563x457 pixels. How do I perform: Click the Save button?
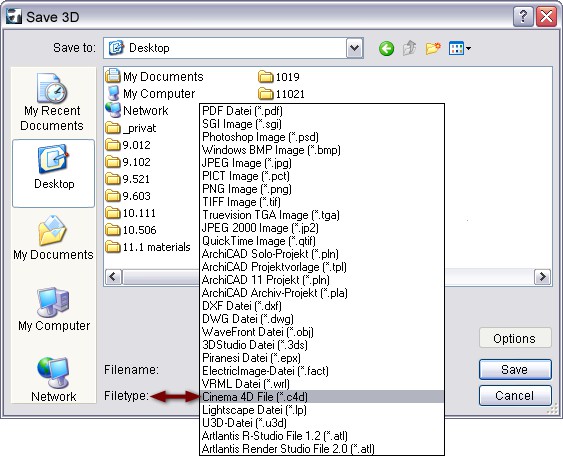[x=515, y=369]
